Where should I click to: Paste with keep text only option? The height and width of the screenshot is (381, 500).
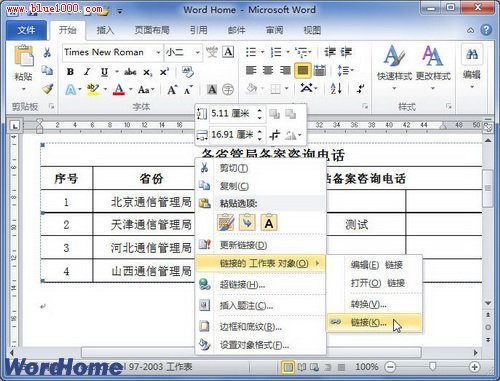[x=269, y=223]
